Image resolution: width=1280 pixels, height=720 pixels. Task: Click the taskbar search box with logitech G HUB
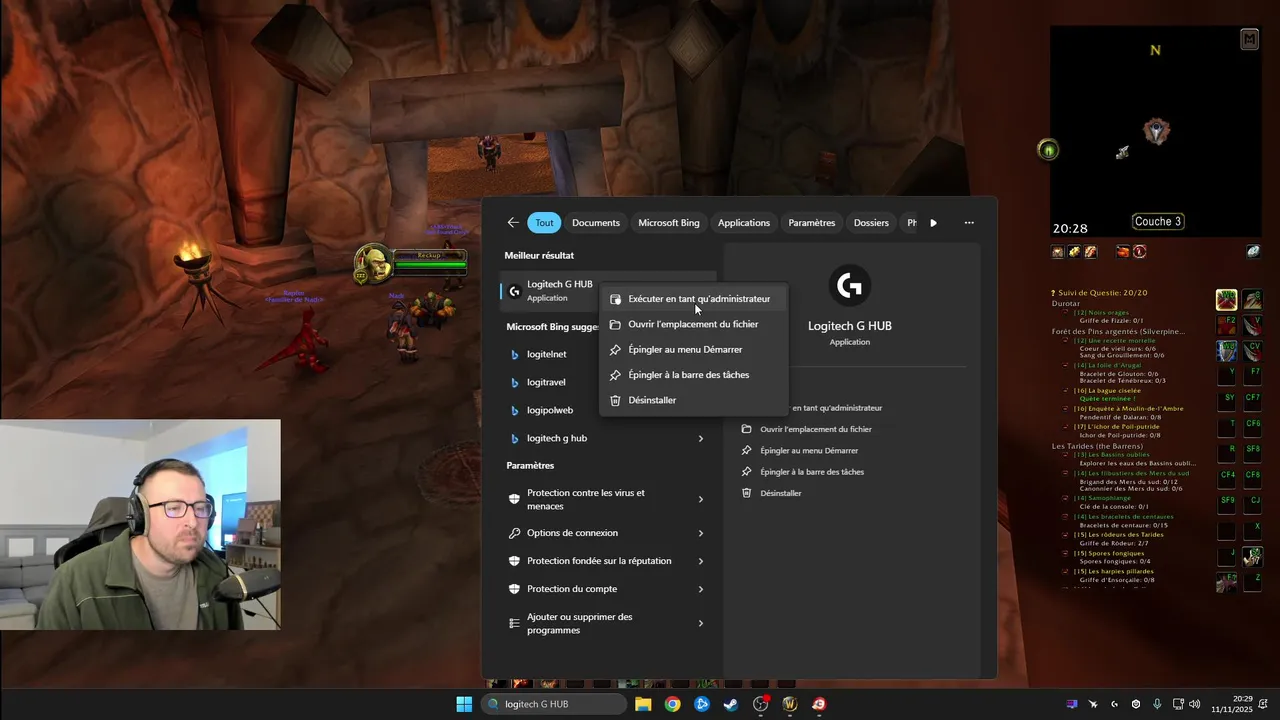(554, 704)
